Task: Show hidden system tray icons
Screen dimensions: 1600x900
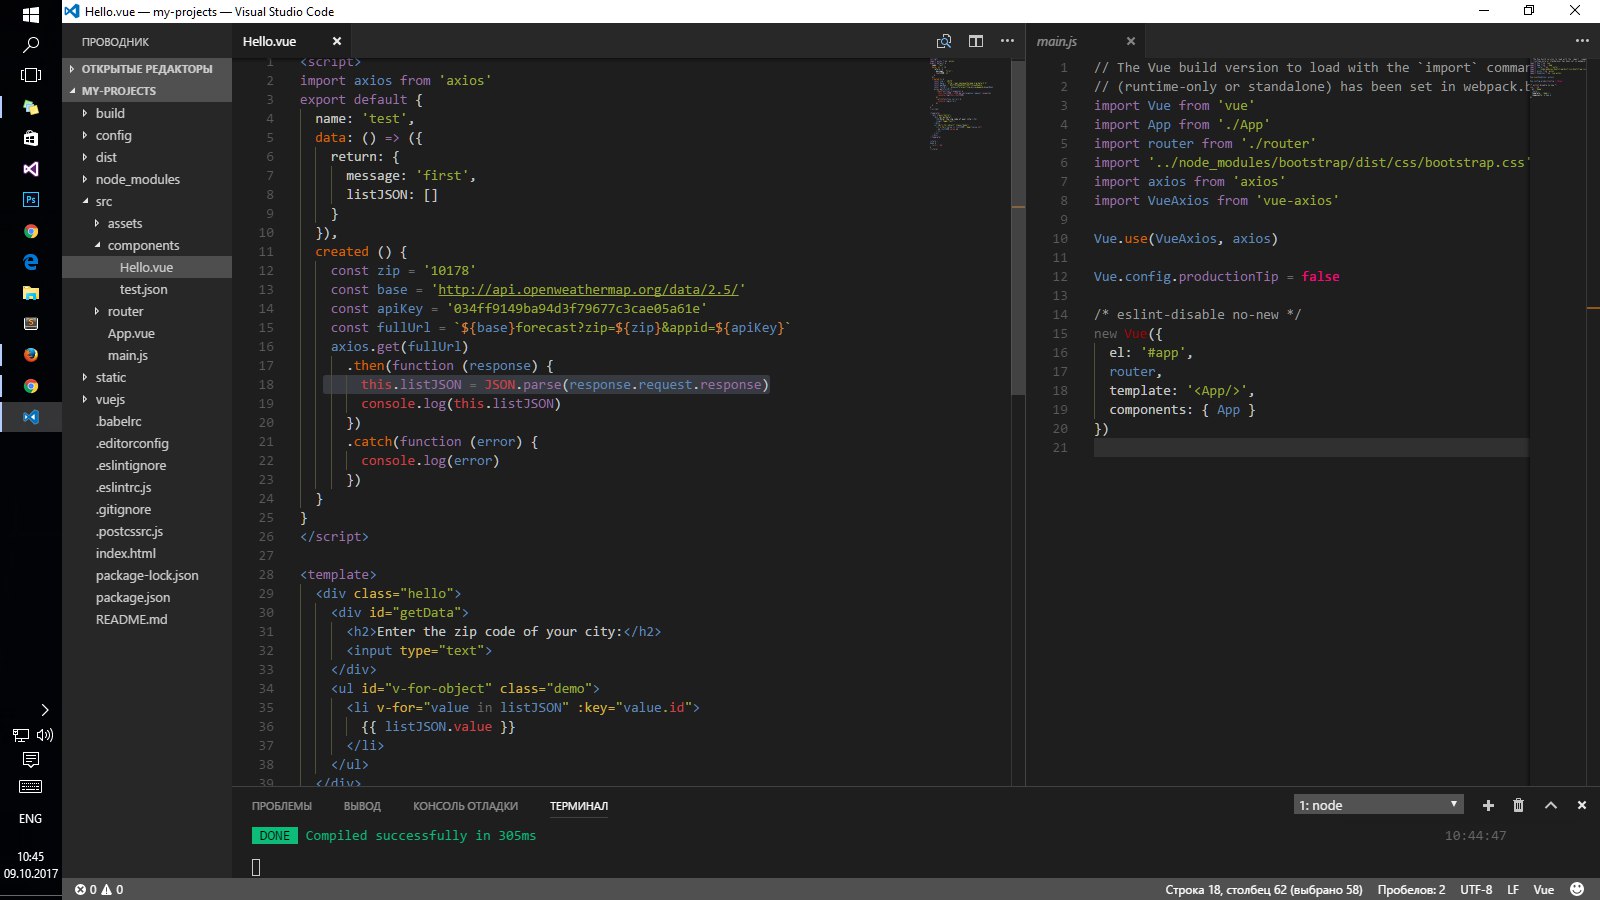Action: [x=44, y=710]
